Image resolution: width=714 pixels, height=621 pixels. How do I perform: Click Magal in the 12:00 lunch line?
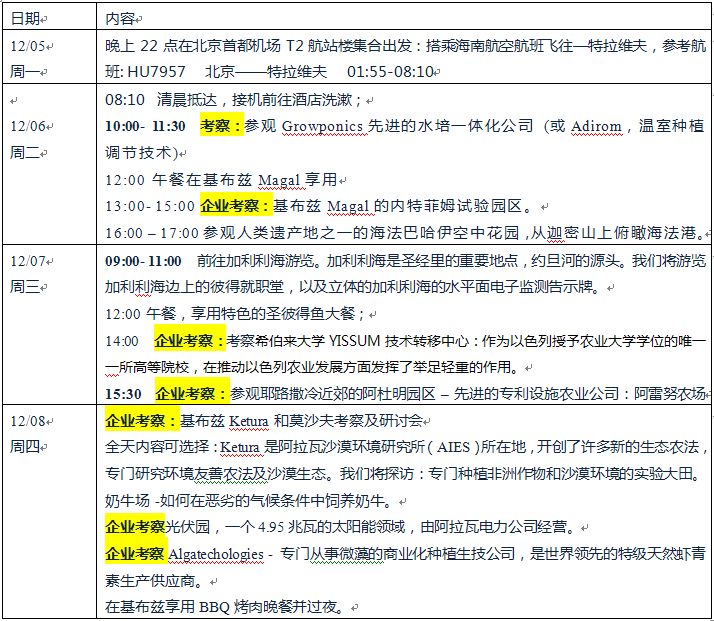pyautogui.click(x=279, y=180)
